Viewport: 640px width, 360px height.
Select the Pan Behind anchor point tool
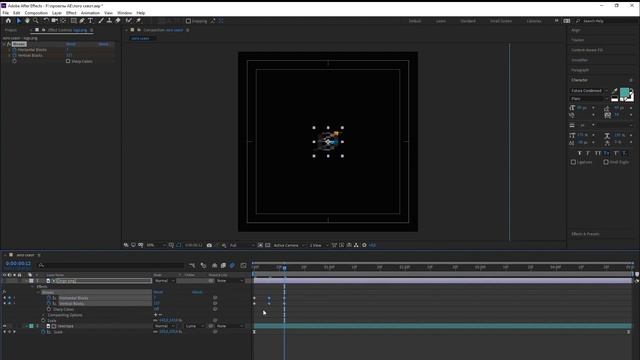point(63,20)
